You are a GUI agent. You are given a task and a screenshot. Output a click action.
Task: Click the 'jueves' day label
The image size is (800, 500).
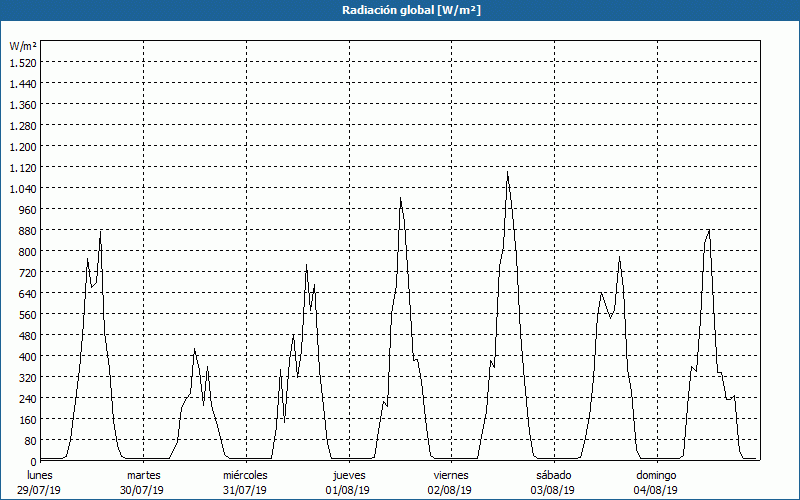pyautogui.click(x=349, y=475)
